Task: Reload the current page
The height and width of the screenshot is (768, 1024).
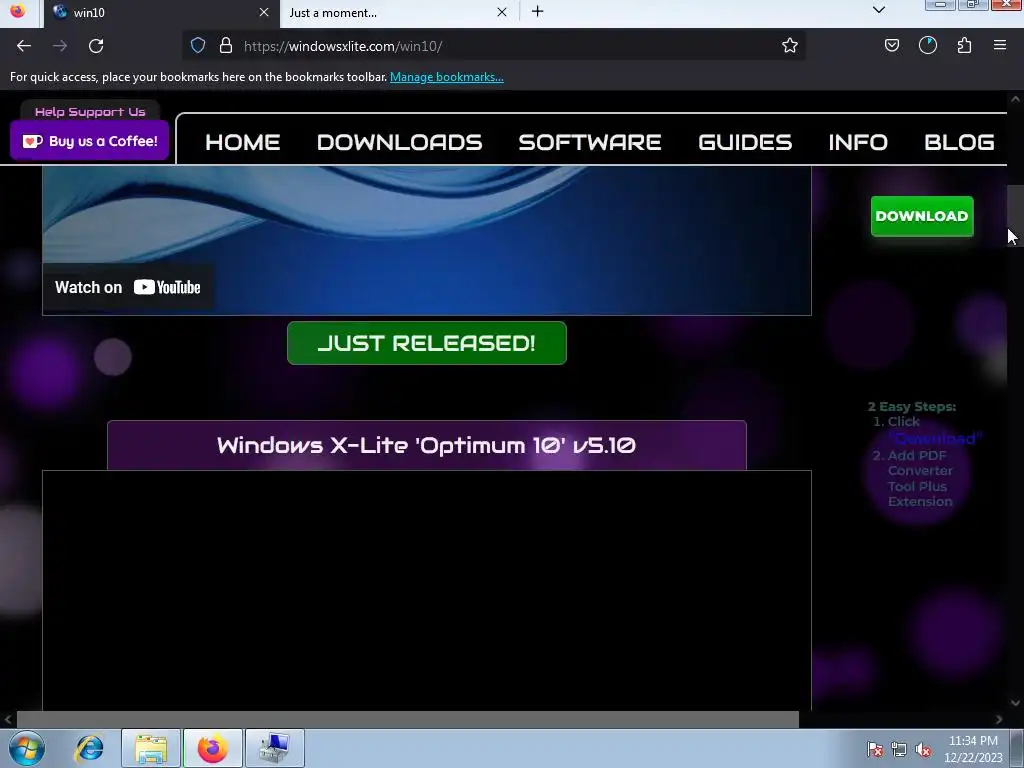Action: pos(96,46)
